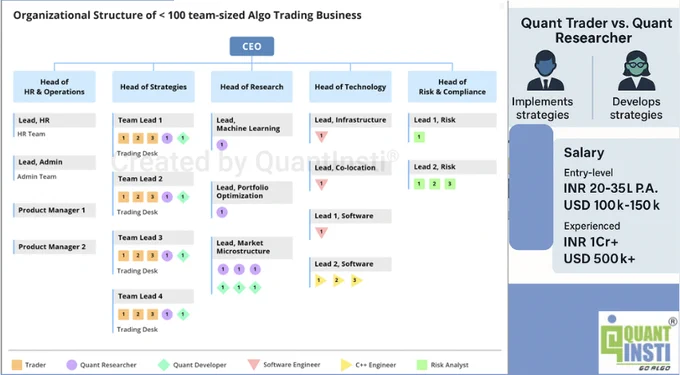This screenshot has height=375, width=680.
Task: Click green quant developer diamond under Team Lead 3
Action: click(183, 256)
